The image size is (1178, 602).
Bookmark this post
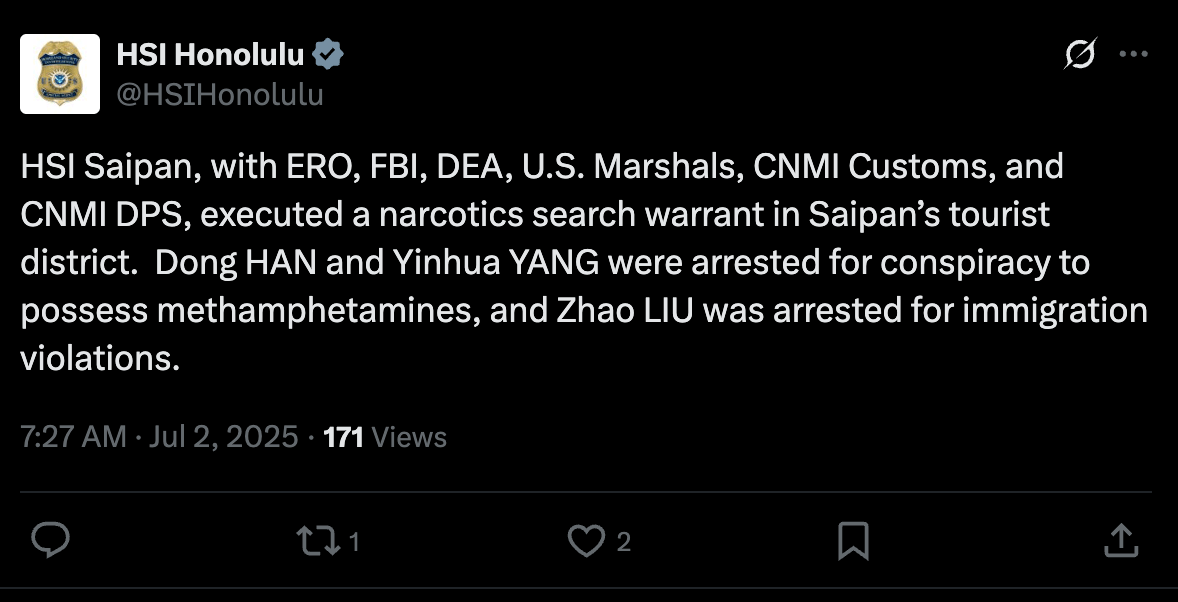coord(853,541)
